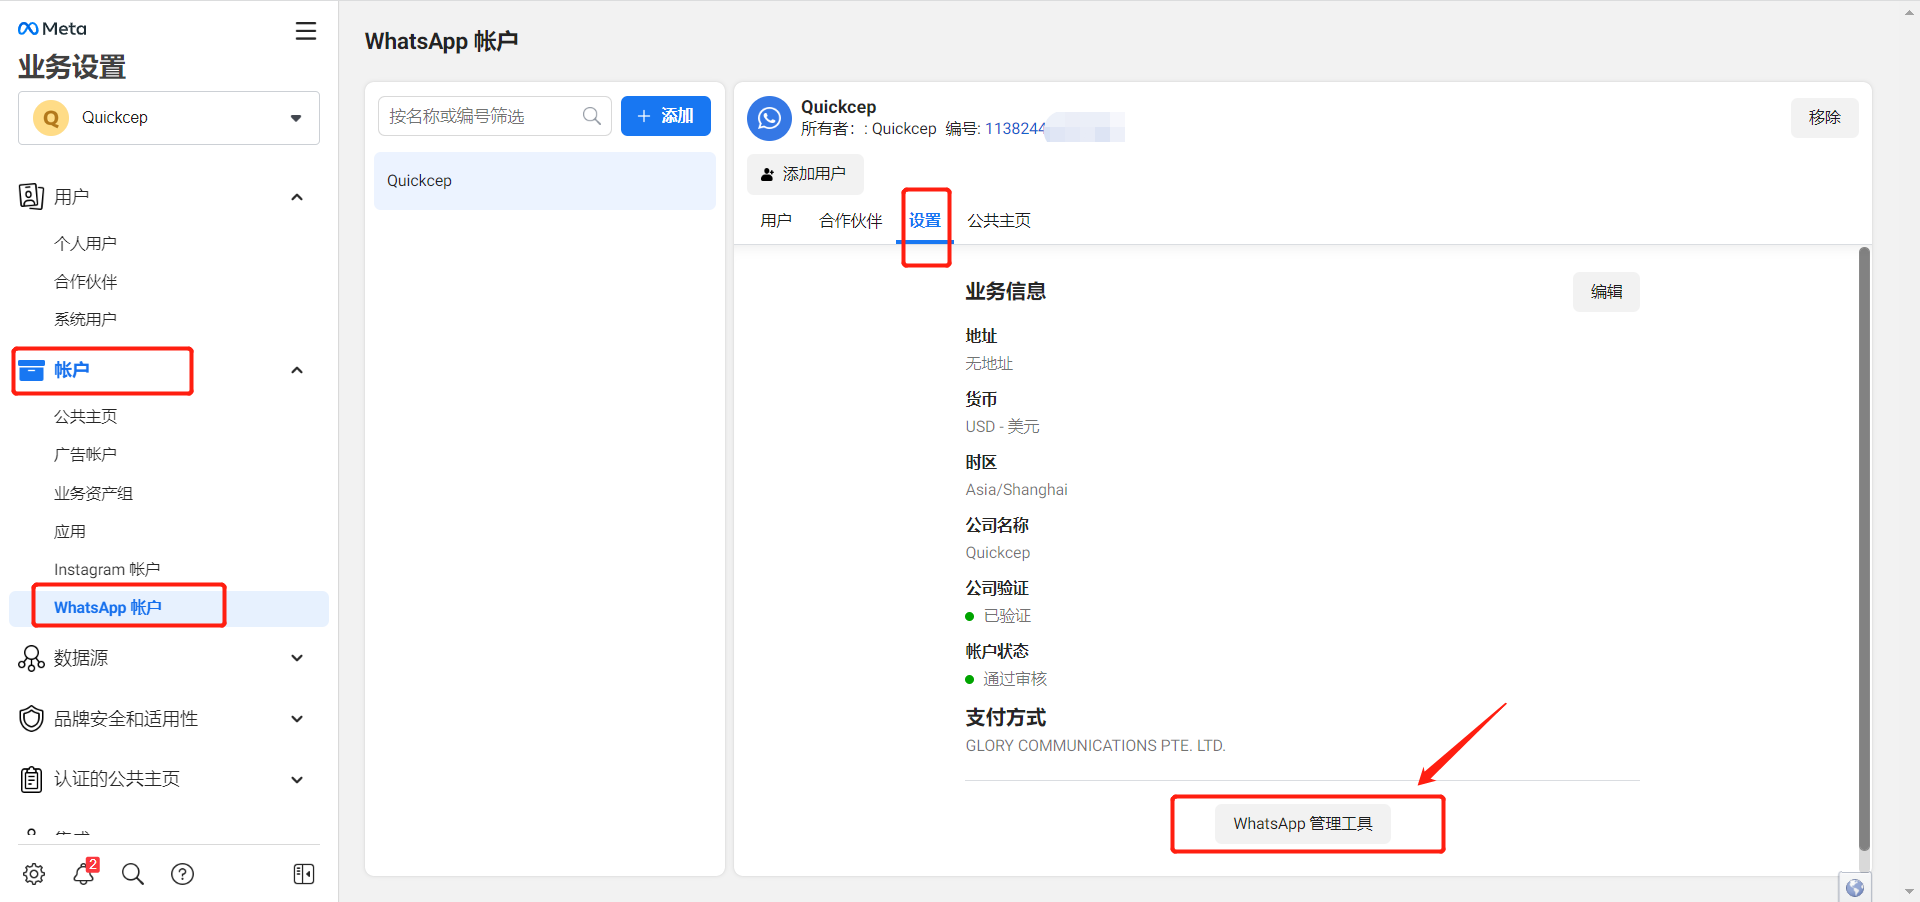Switch to the 设置 tab
The width and height of the screenshot is (1920, 902).
(x=925, y=220)
